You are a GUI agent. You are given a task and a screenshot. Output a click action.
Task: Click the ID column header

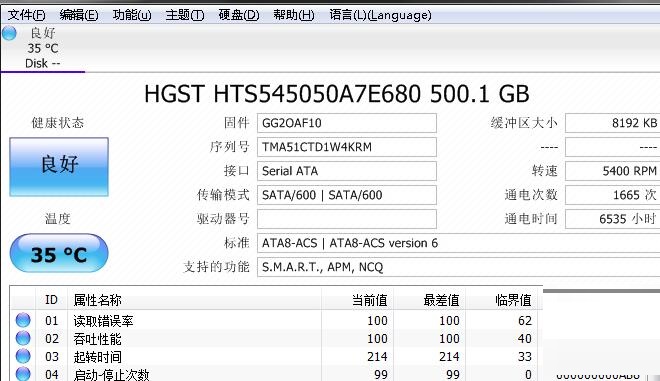pos(51,300)
